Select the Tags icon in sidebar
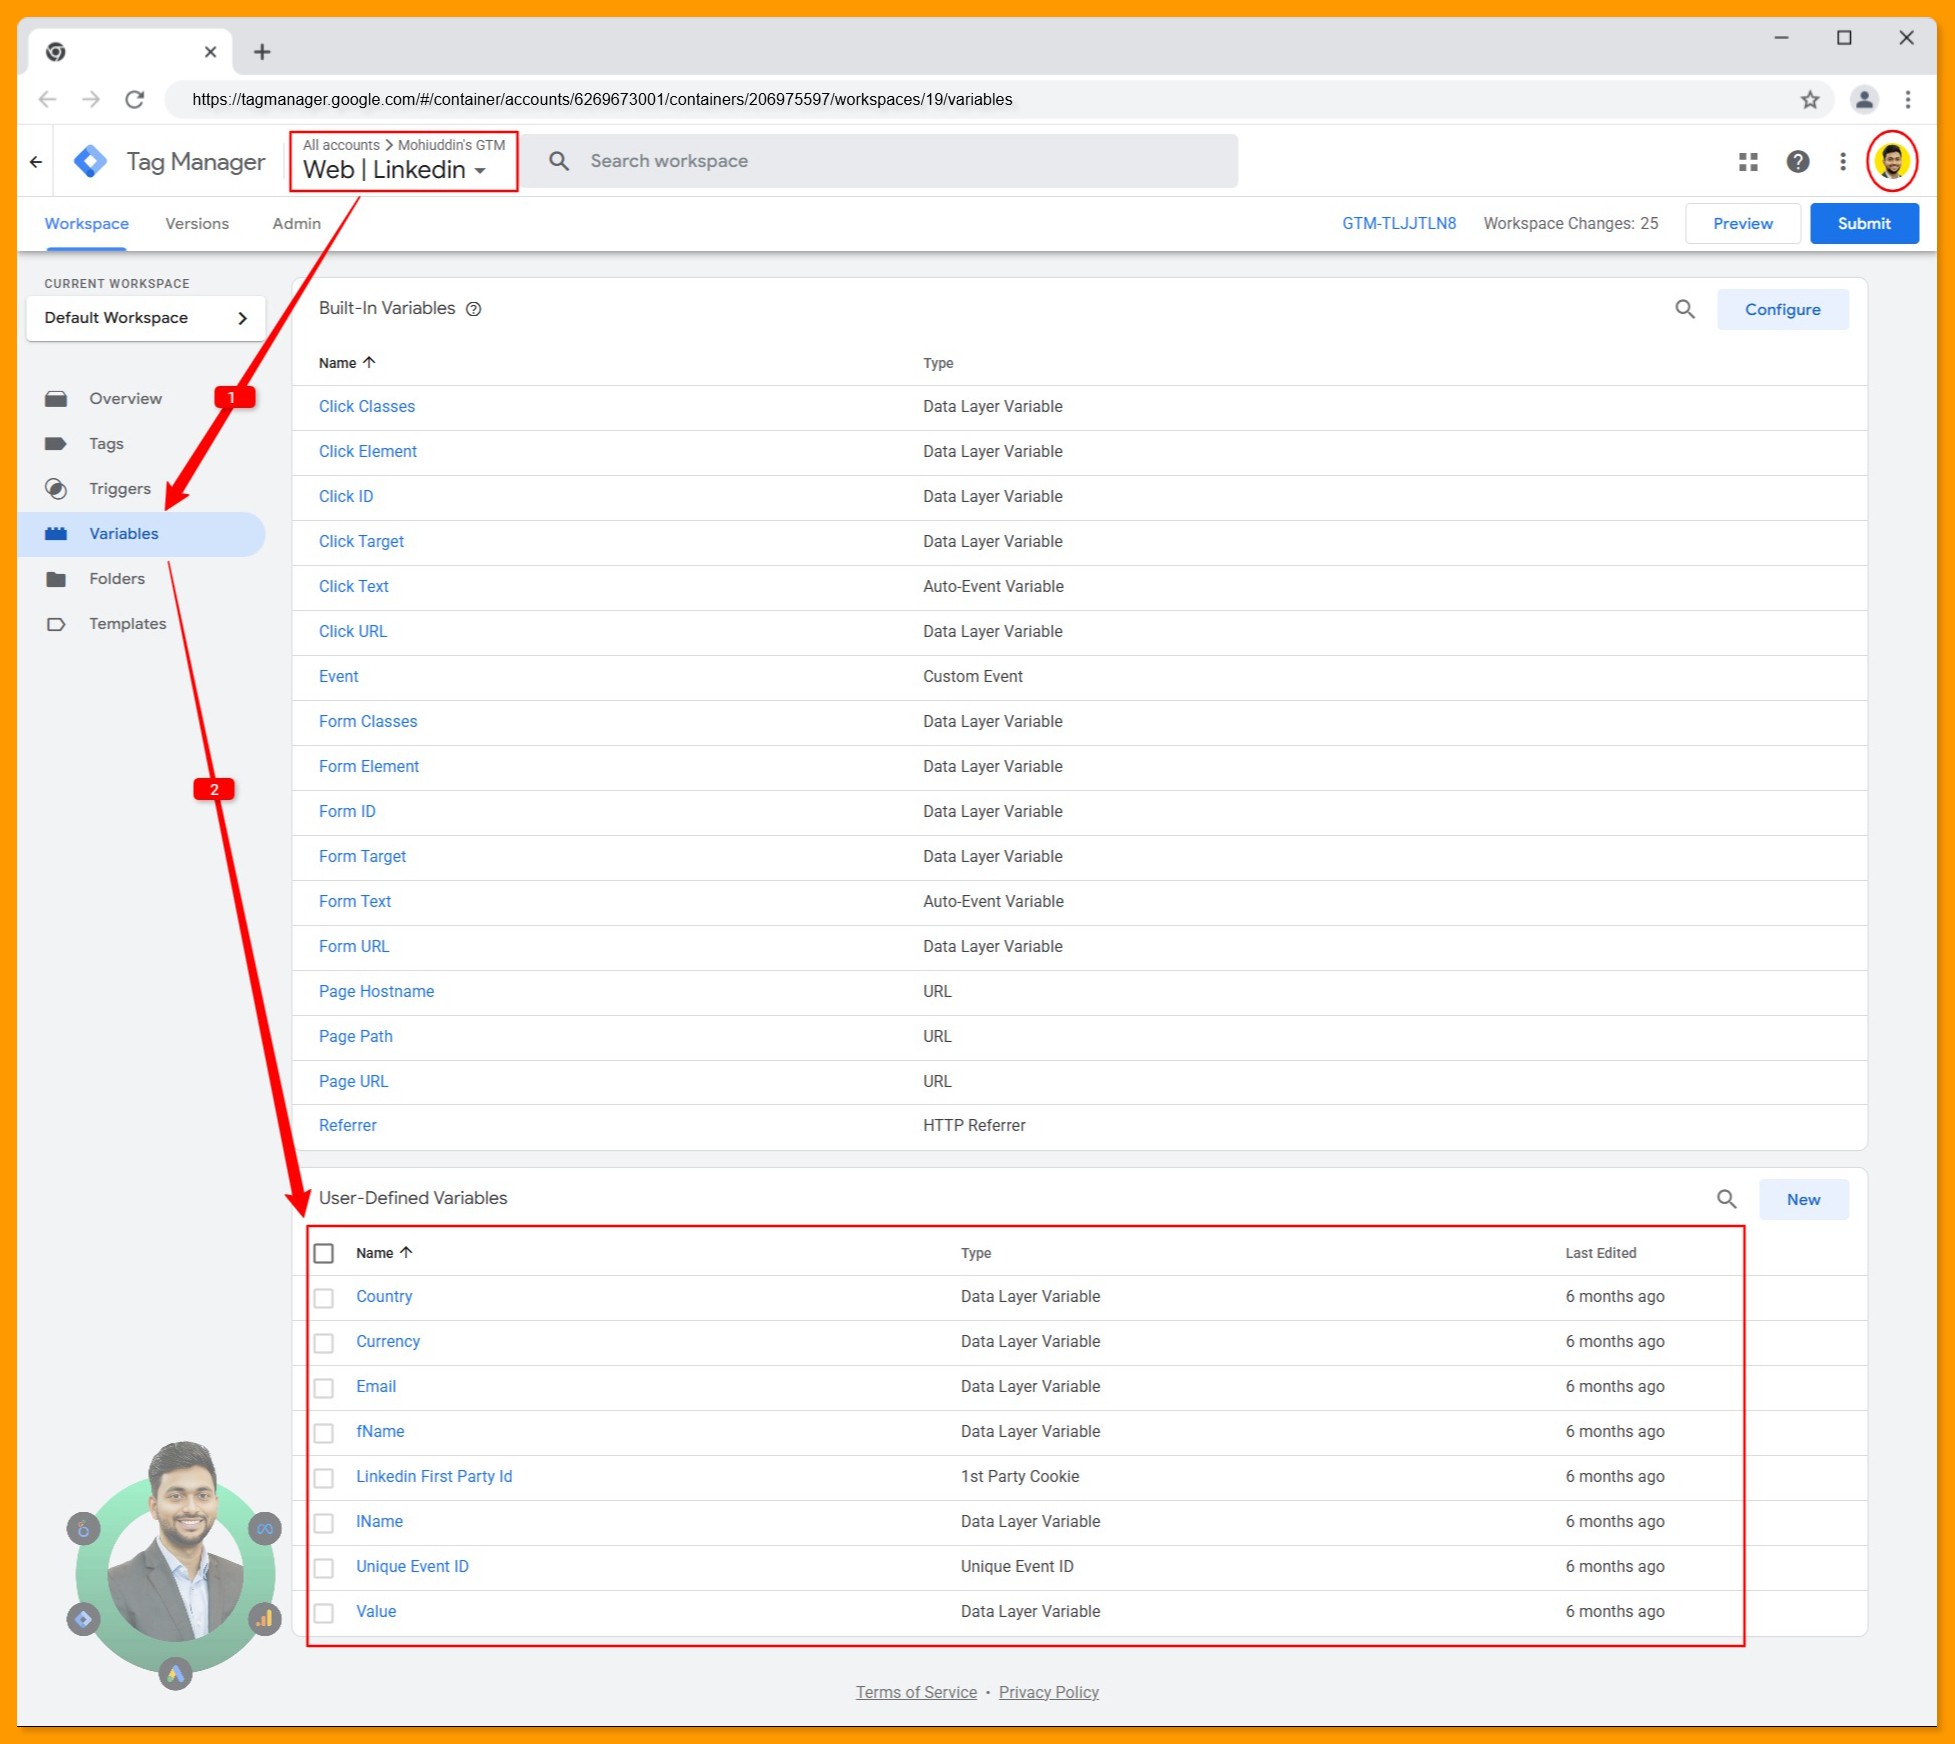 57,443
